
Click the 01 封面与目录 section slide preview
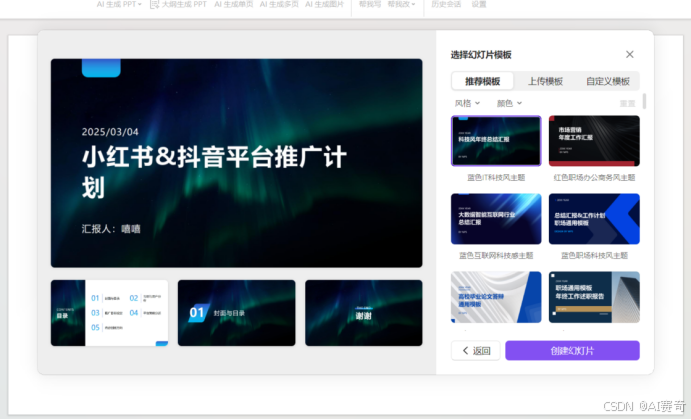[236, 313]
